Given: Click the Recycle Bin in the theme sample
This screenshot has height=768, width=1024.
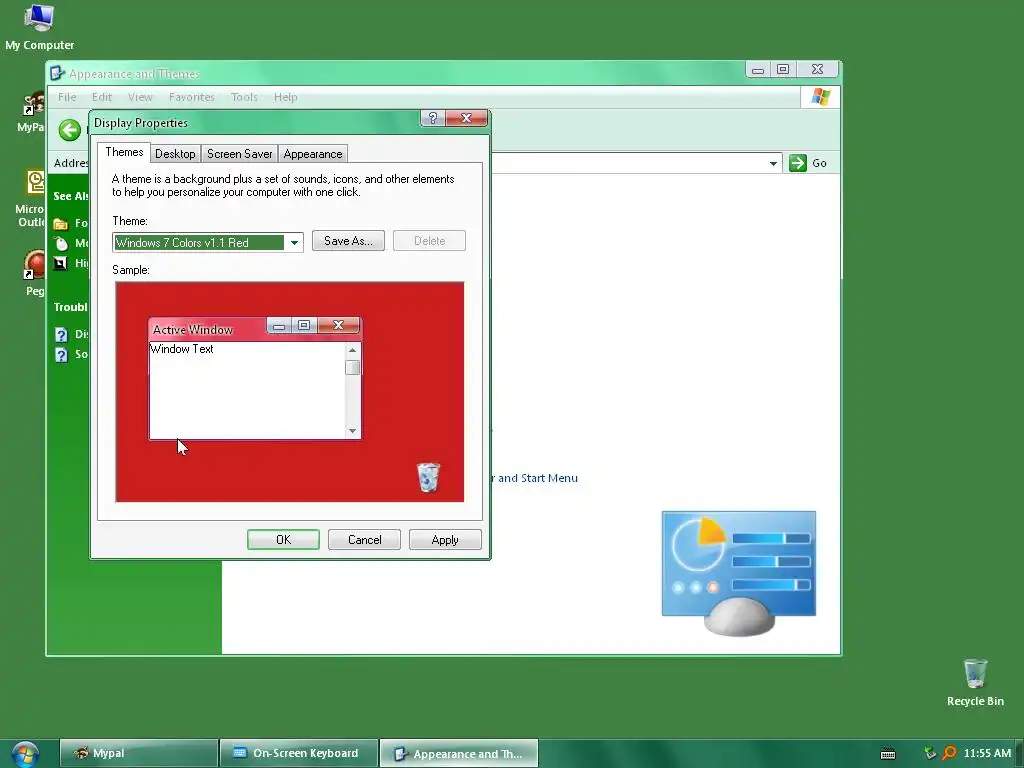Looking at the screenshot, I should pyautogui.click(x=428, y=477).
